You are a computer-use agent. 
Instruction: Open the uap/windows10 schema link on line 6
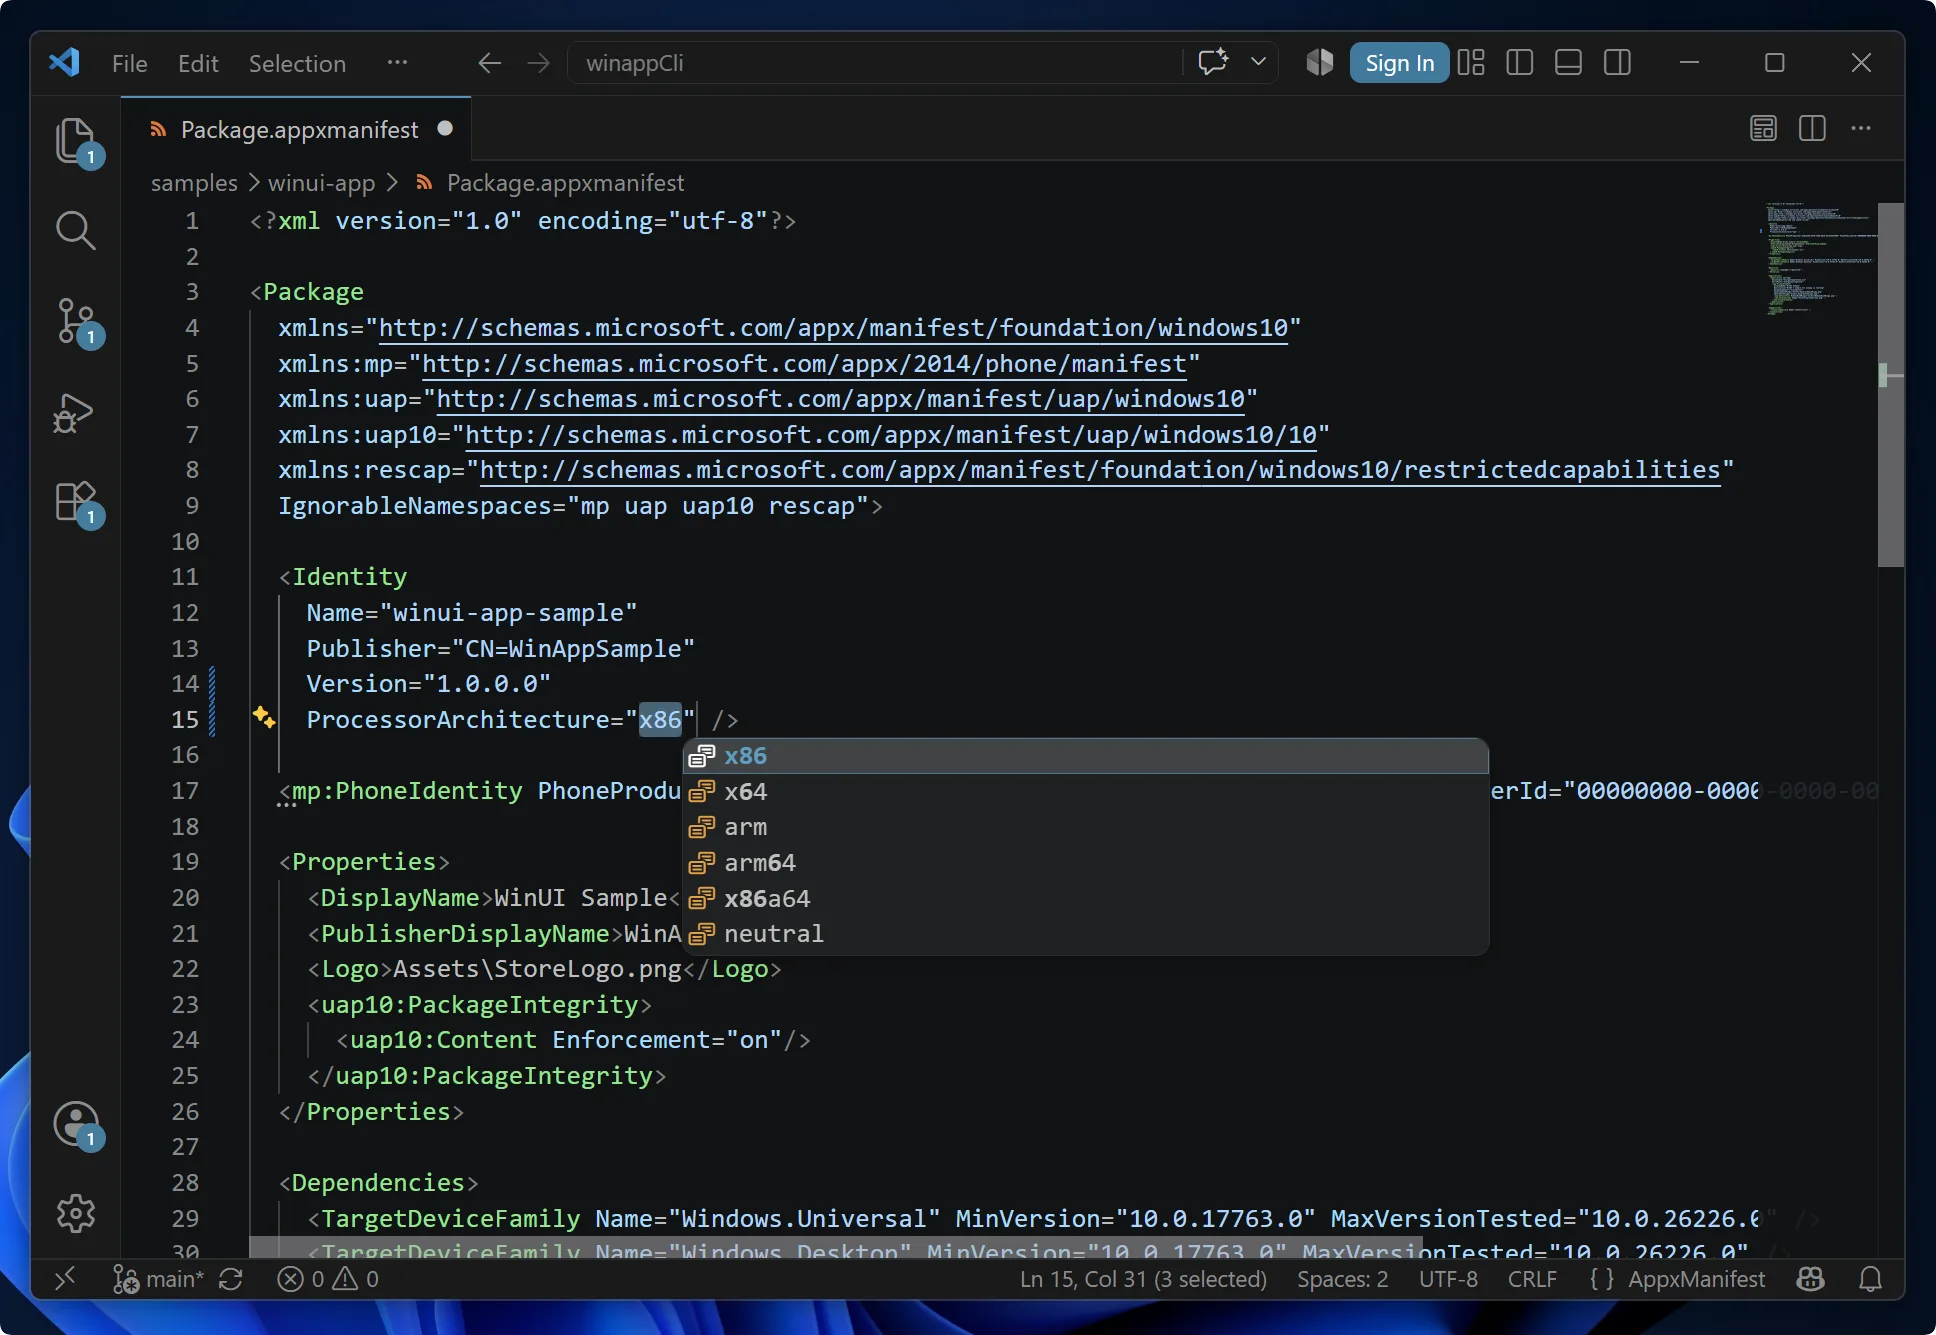(840, 399)
